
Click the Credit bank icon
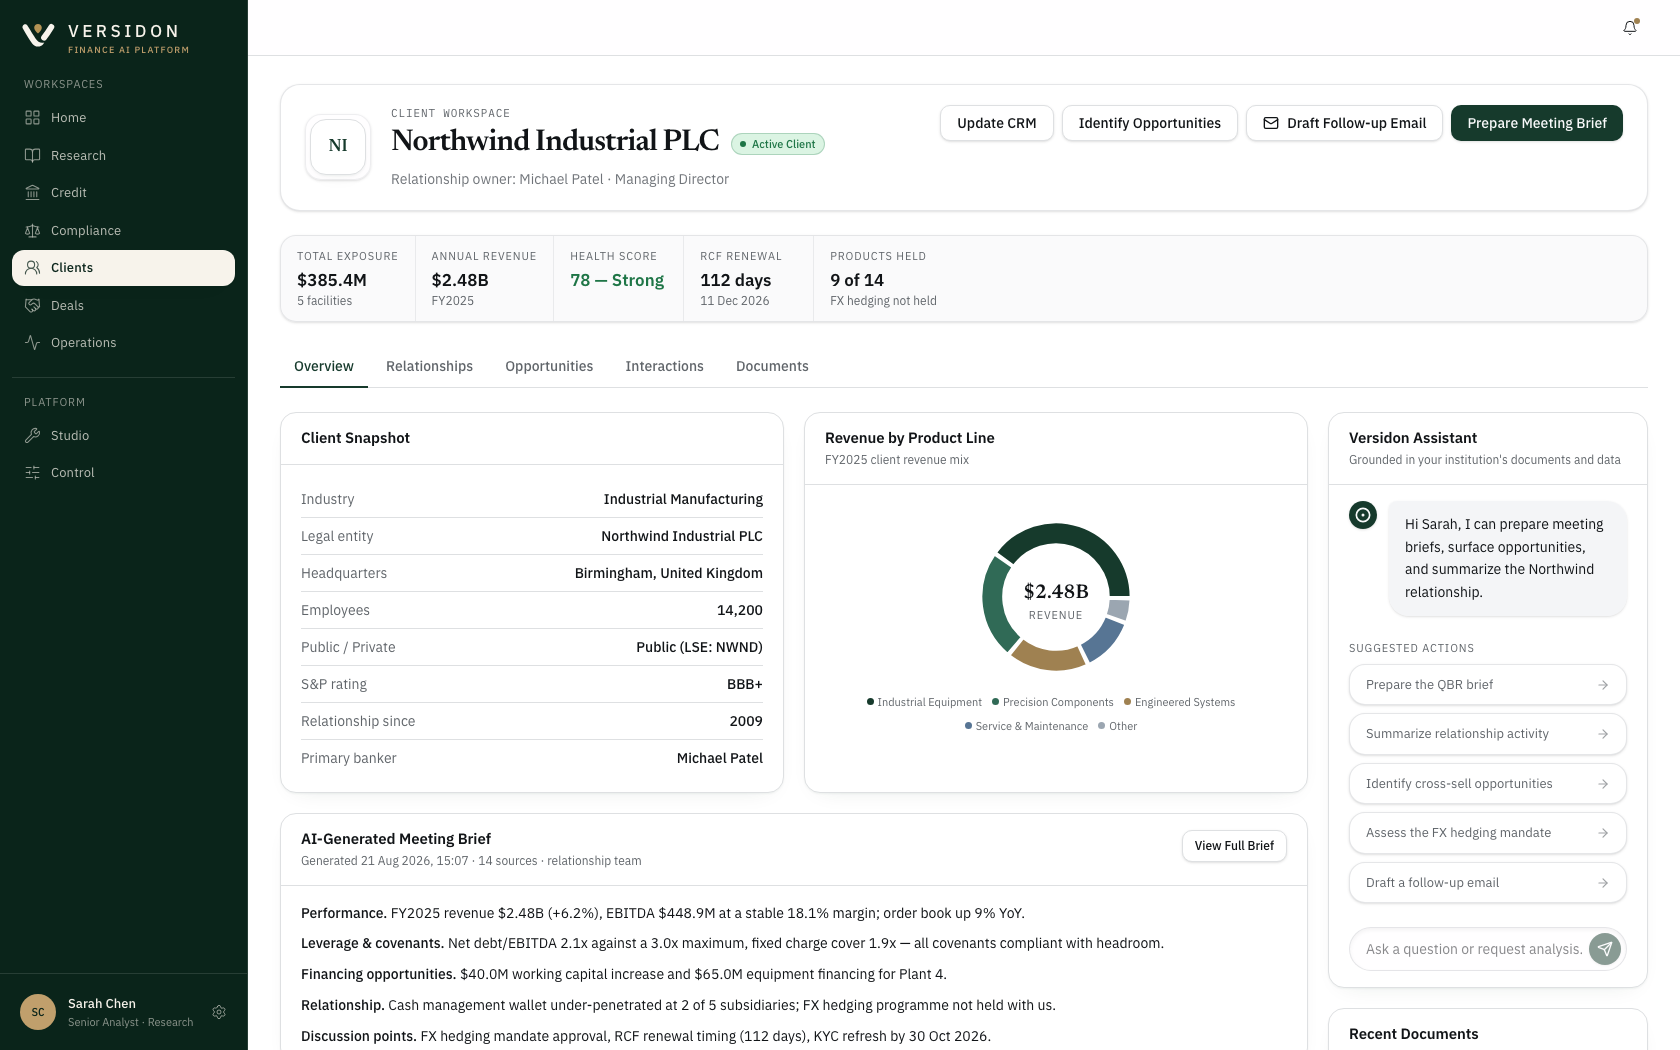pyautogui.click(x=32, y=193)
